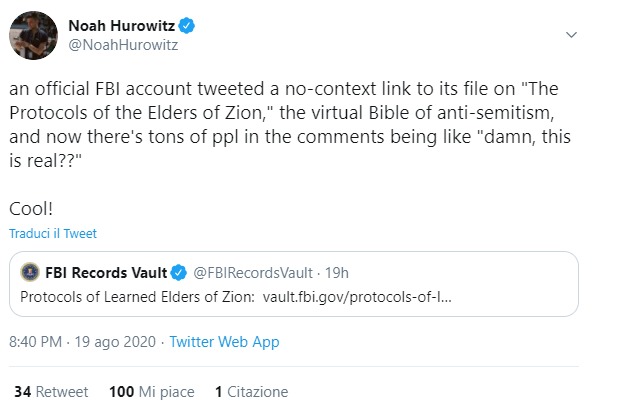The width and height of the screenshot is (622, 413).
Task: Click the 19h timestamp on quoted tweet
Action: tap(337, 273)
